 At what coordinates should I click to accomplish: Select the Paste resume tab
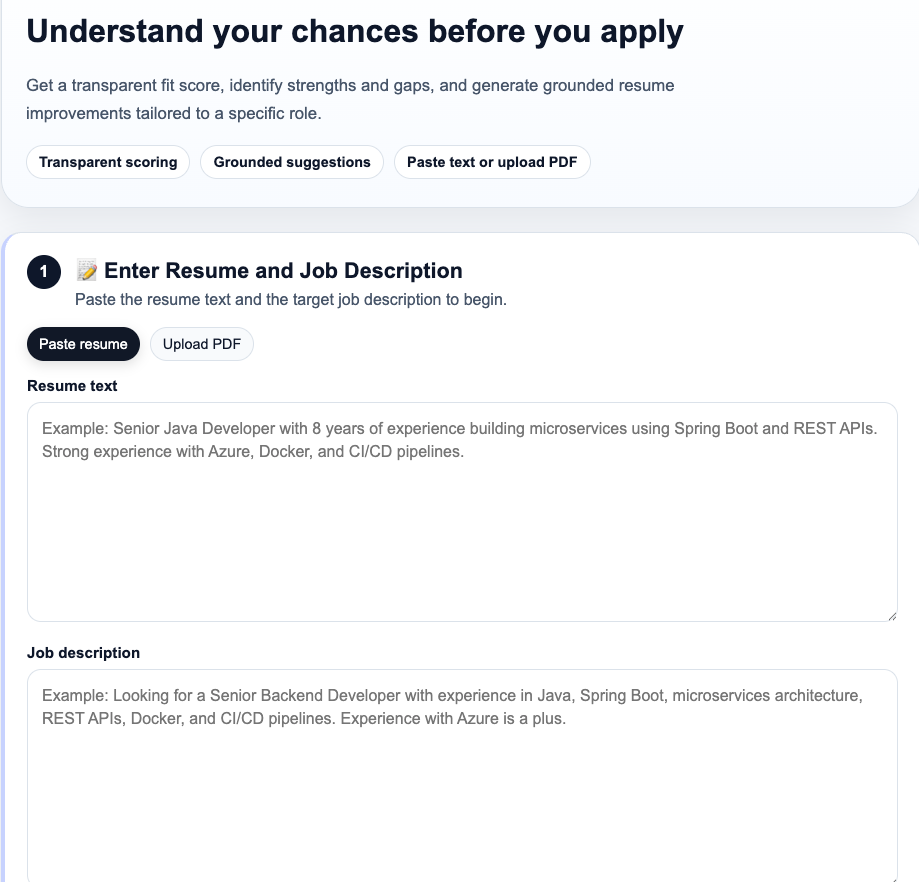point(83,344)
